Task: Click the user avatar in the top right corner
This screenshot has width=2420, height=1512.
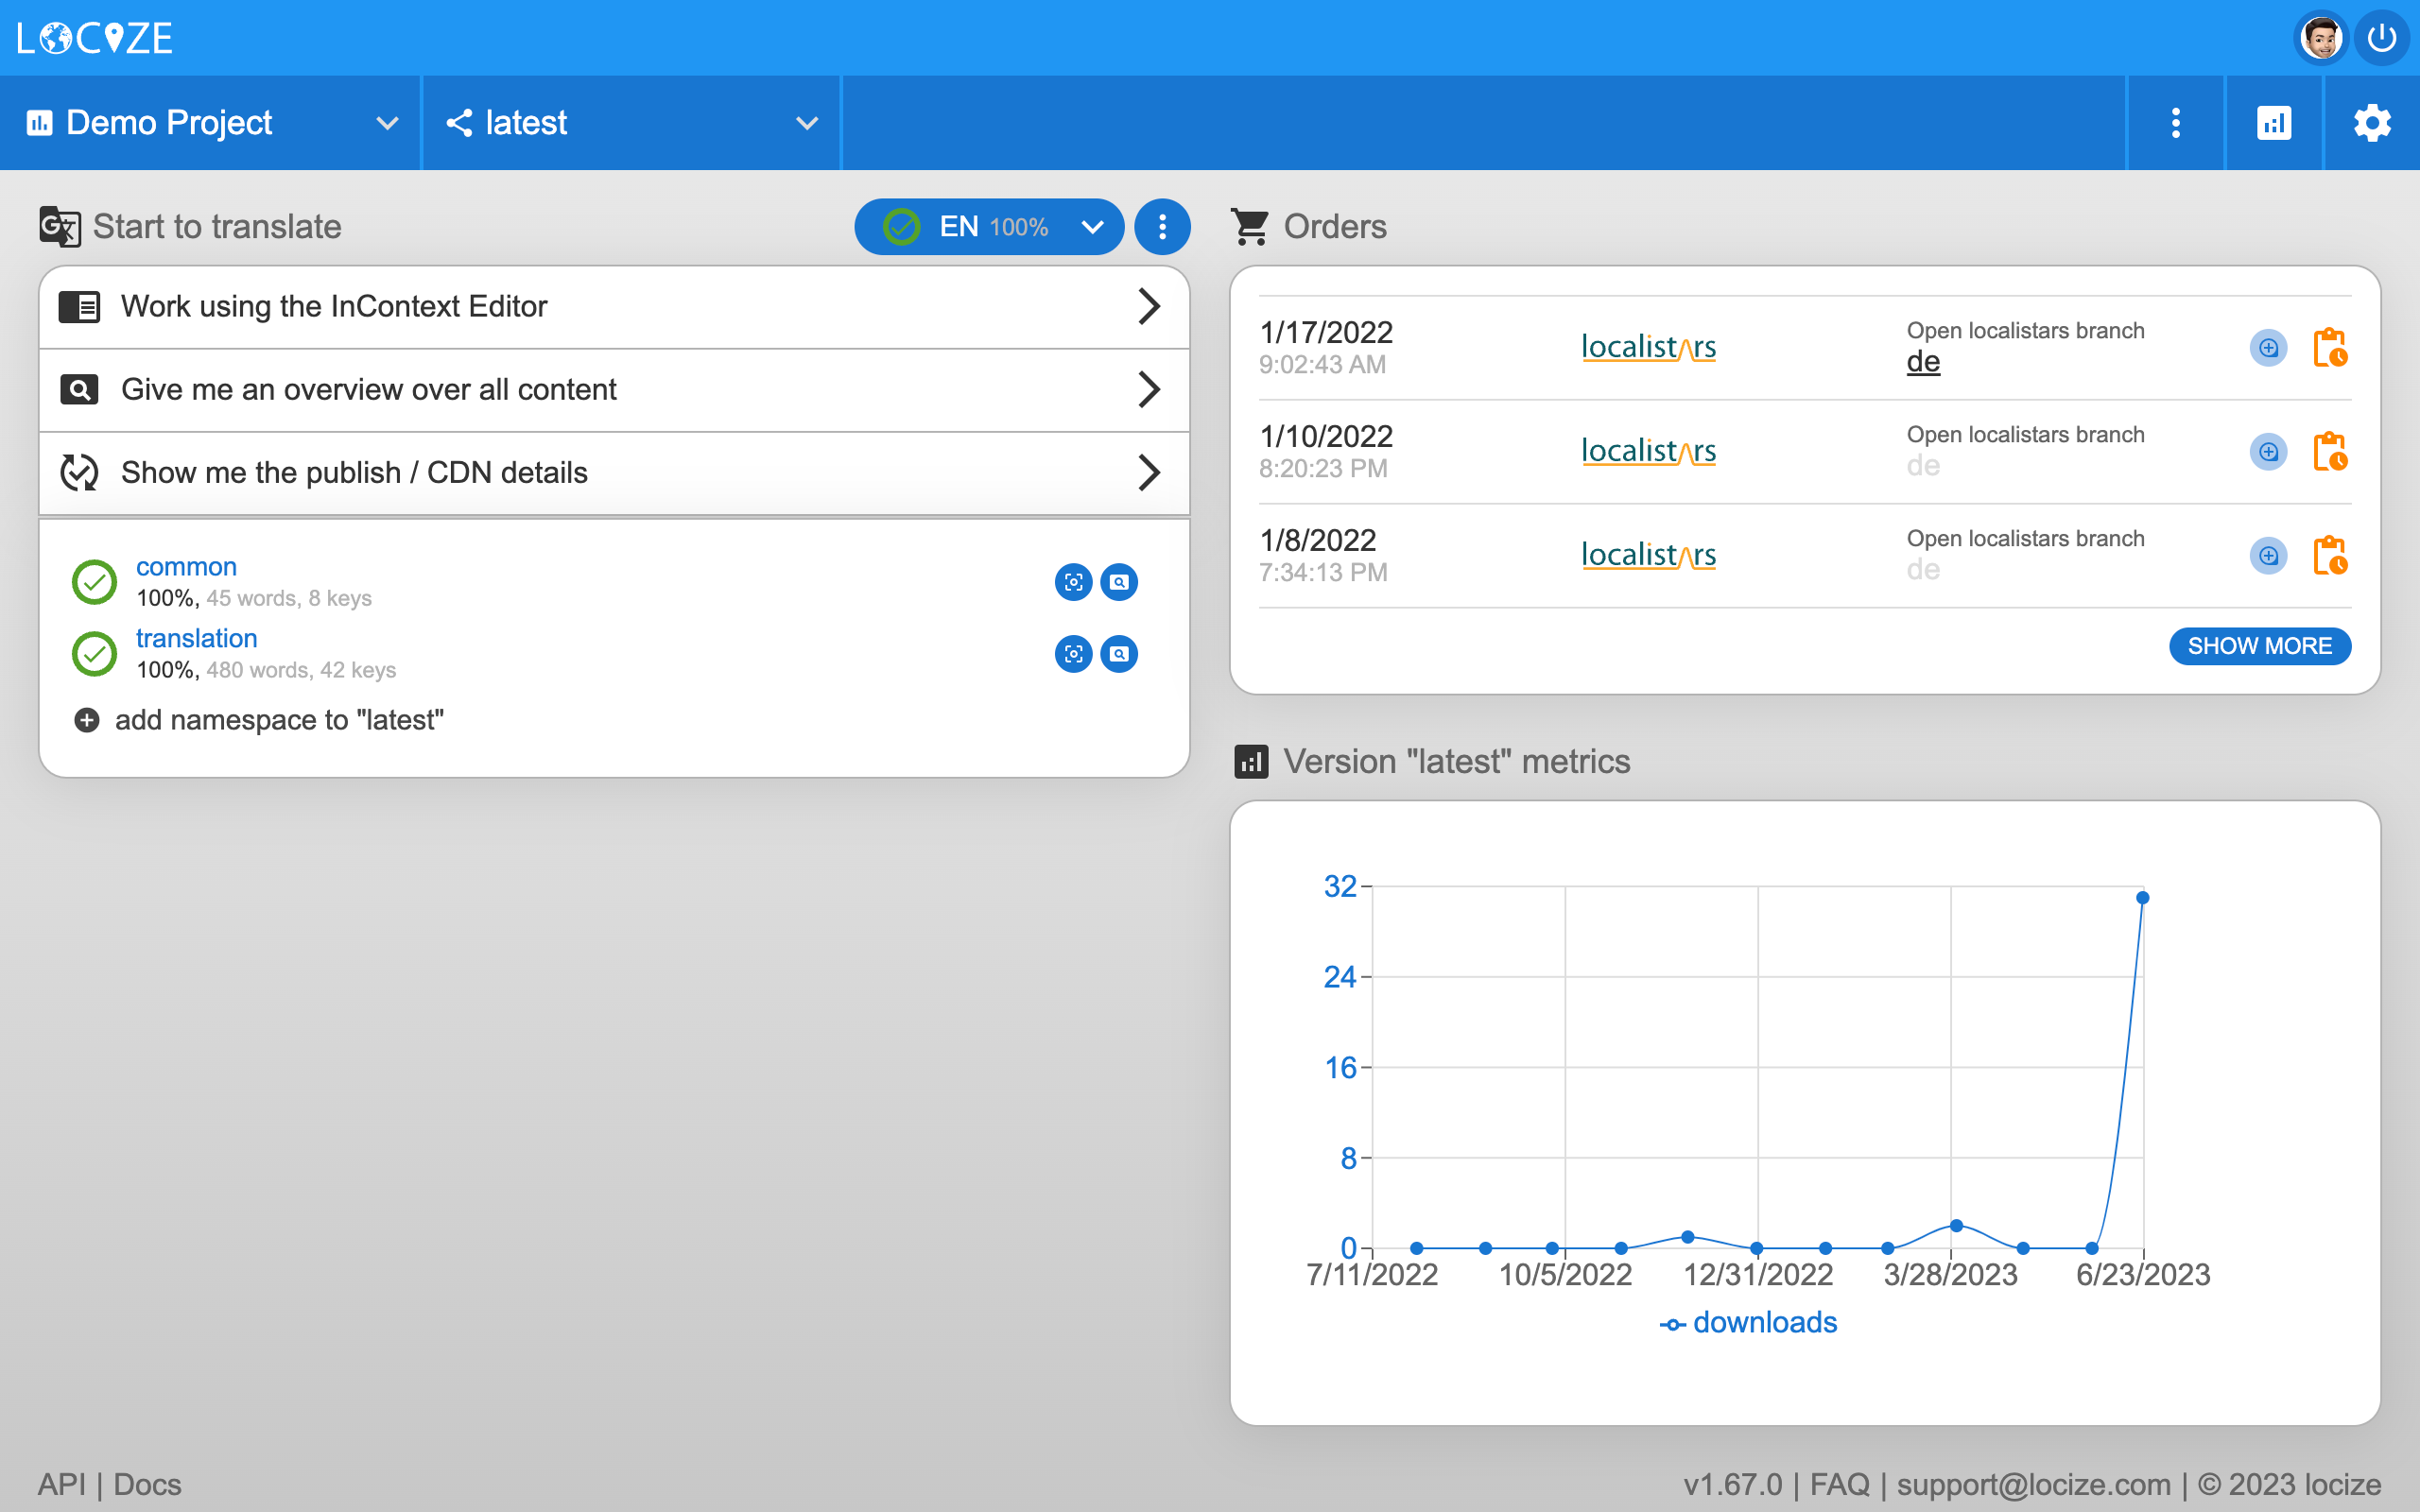Action: (2321, 37)
